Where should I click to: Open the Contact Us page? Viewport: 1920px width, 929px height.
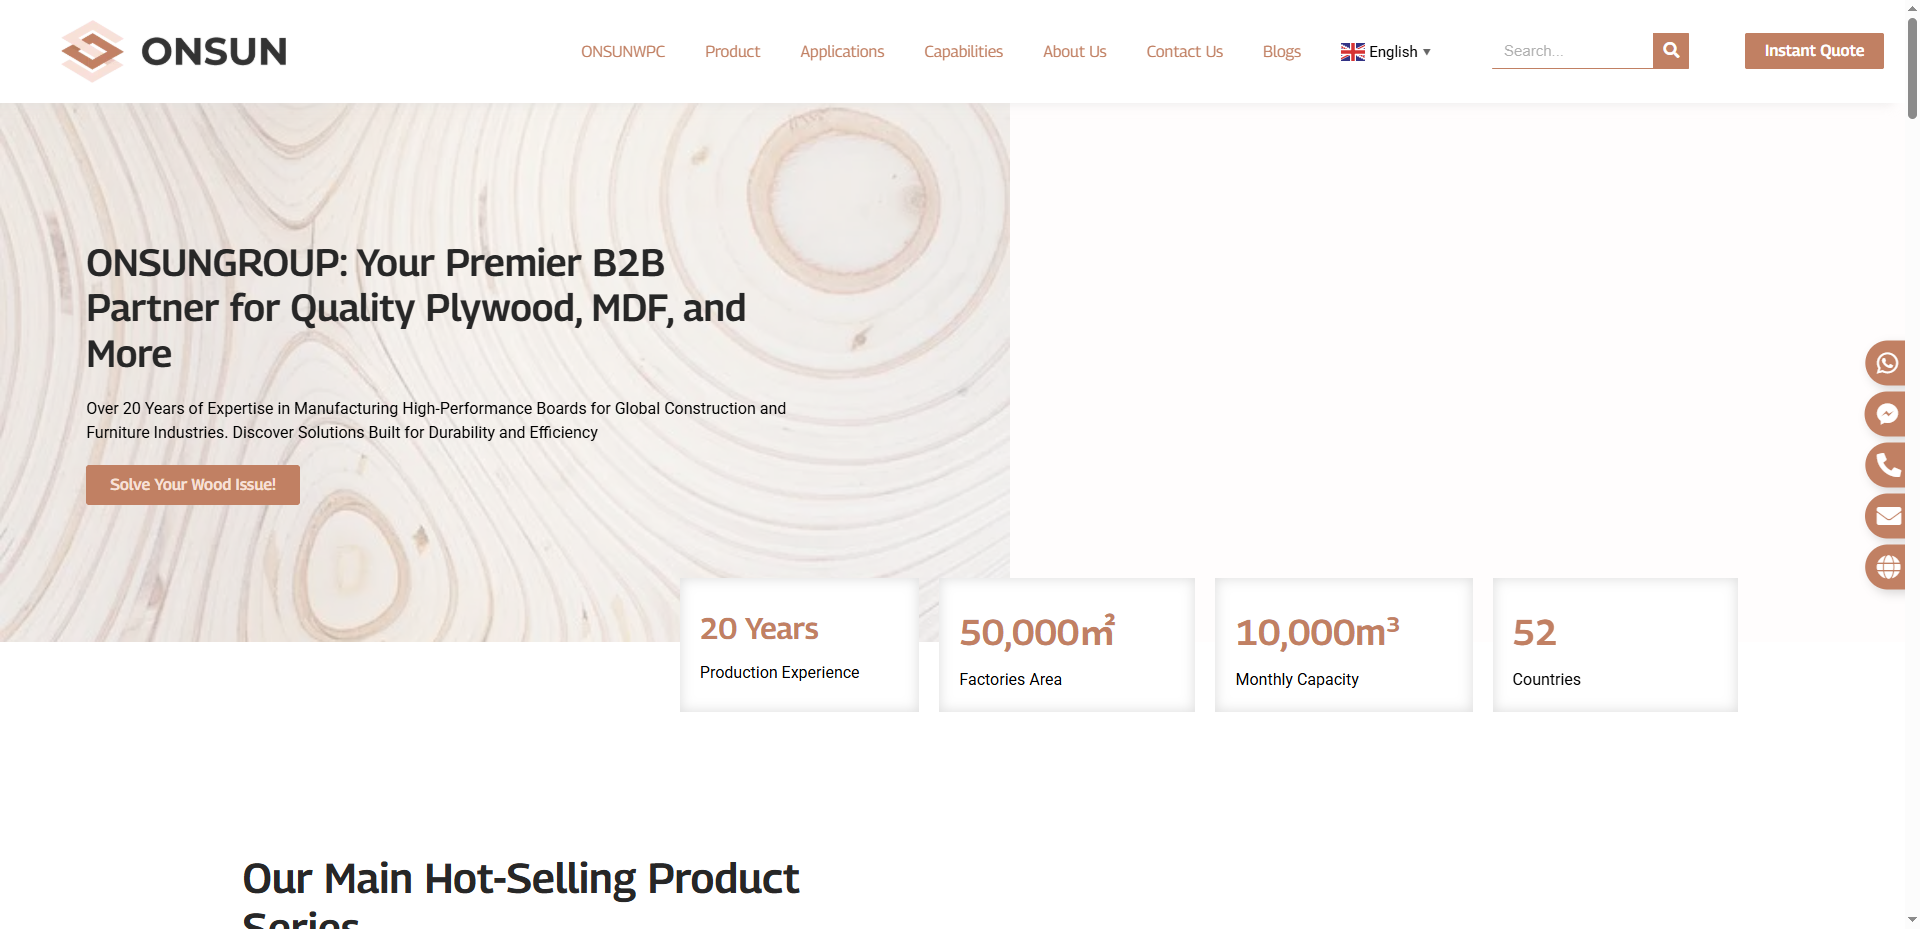click(x=1184, y=52)
